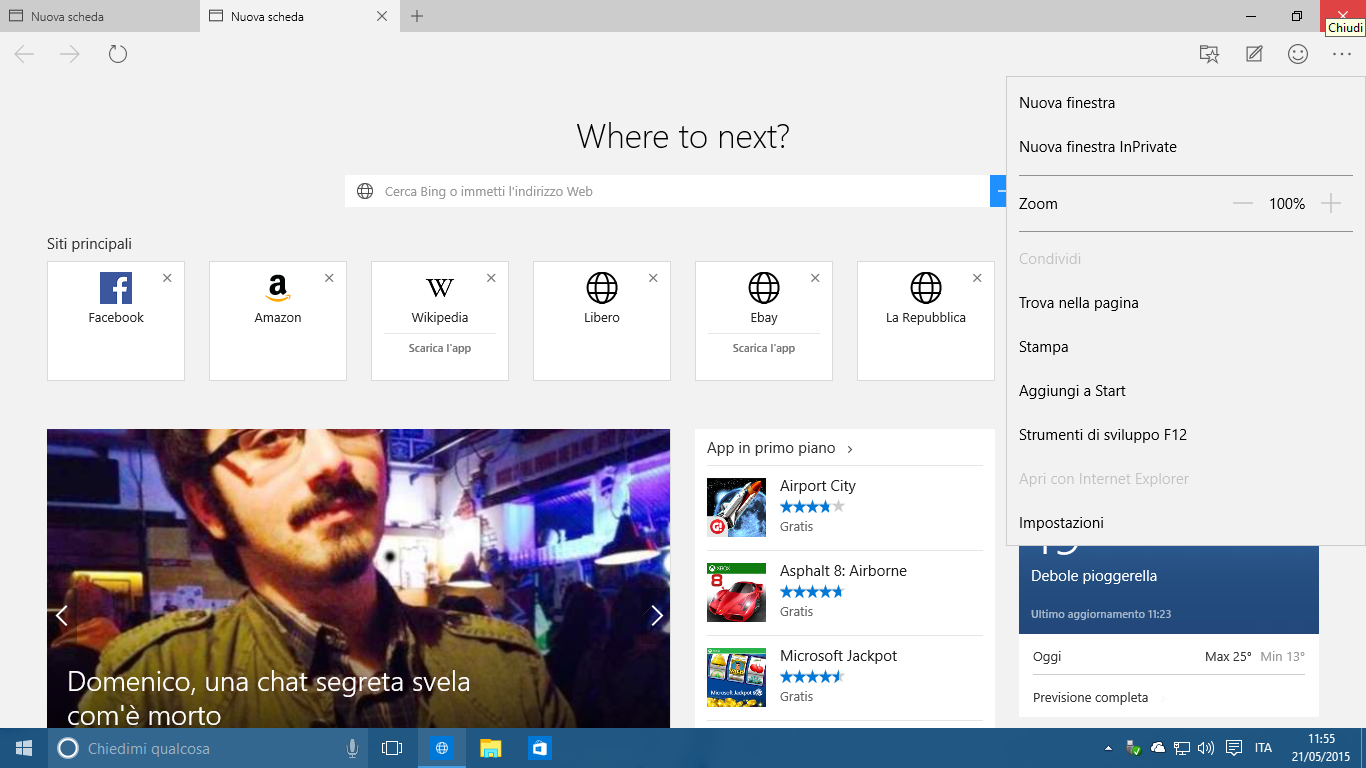Open the Amazon top site tile
Image resolution: width=1366 pixels, height=768 pixels.
tap(278, 320)
